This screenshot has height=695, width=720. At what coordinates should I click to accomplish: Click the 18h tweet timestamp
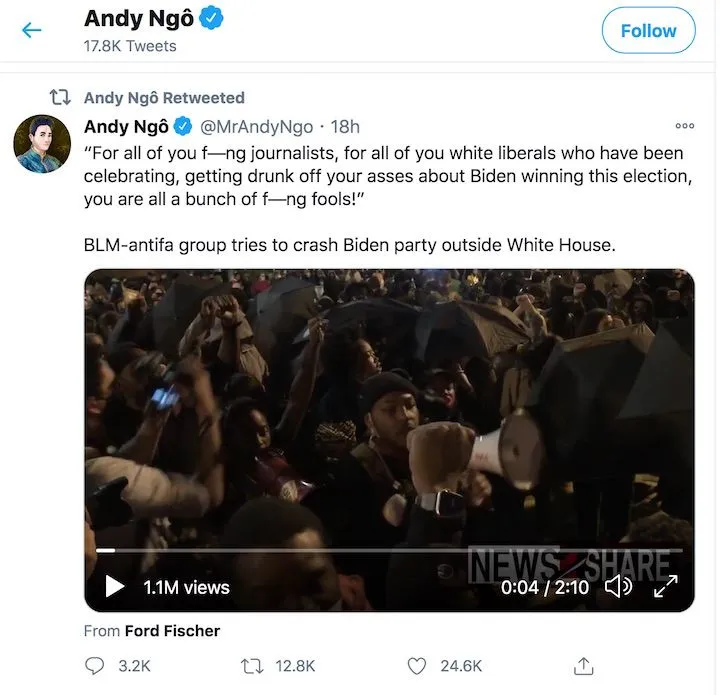345,127
